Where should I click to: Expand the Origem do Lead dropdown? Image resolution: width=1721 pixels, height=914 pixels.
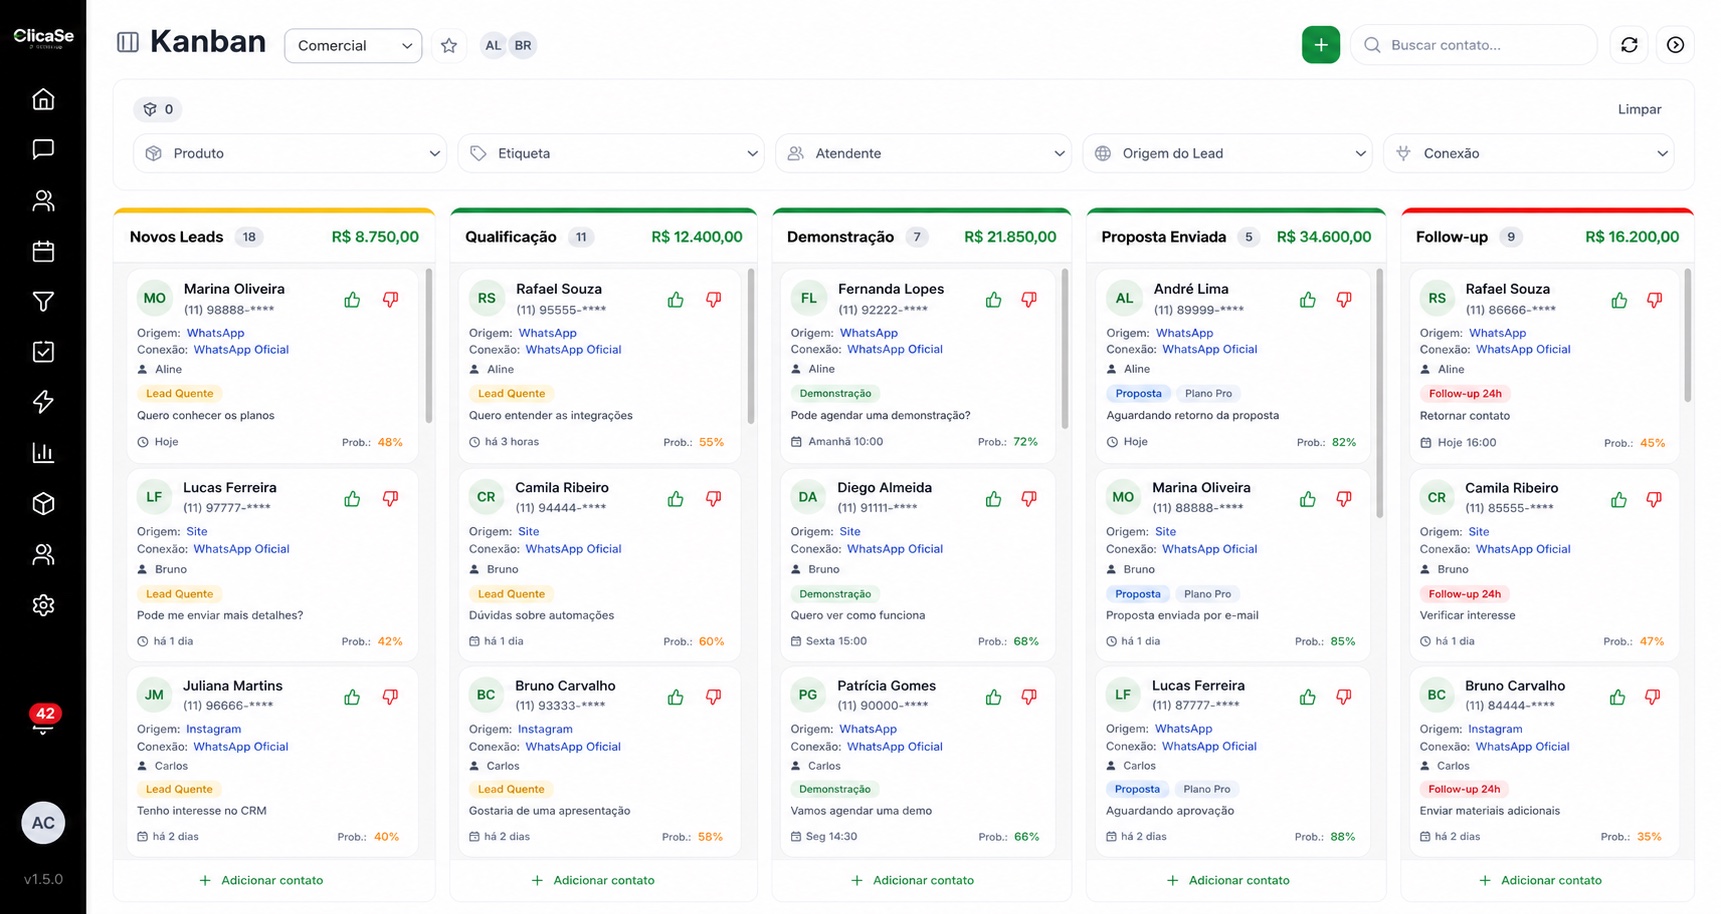1227,153
